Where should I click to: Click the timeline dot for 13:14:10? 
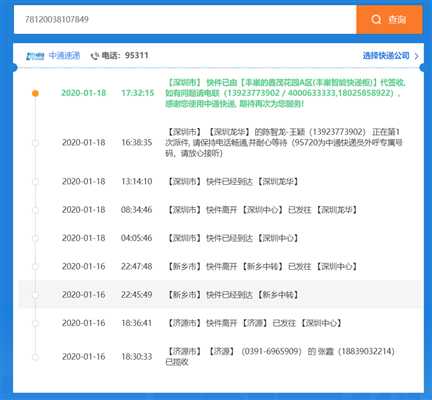[x=35, y=182]
